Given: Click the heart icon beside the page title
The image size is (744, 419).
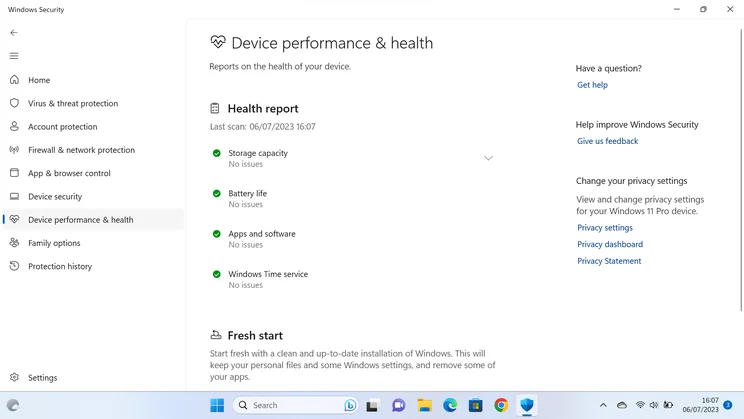Looking at the screenshot, I should click(218, 42).
